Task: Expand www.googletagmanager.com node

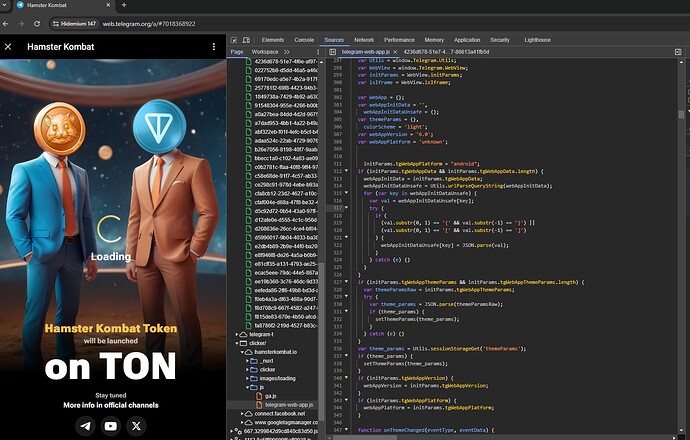Action: tap(242, 422)
